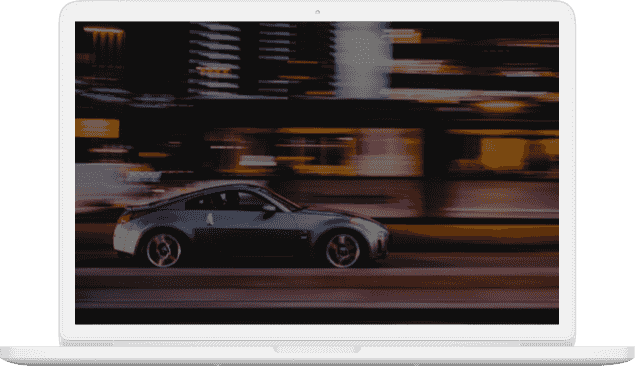The width and height of the screenshot is (635, 366).
Task: Click the orange blurred rectangle at left edge
Action: 97,128
